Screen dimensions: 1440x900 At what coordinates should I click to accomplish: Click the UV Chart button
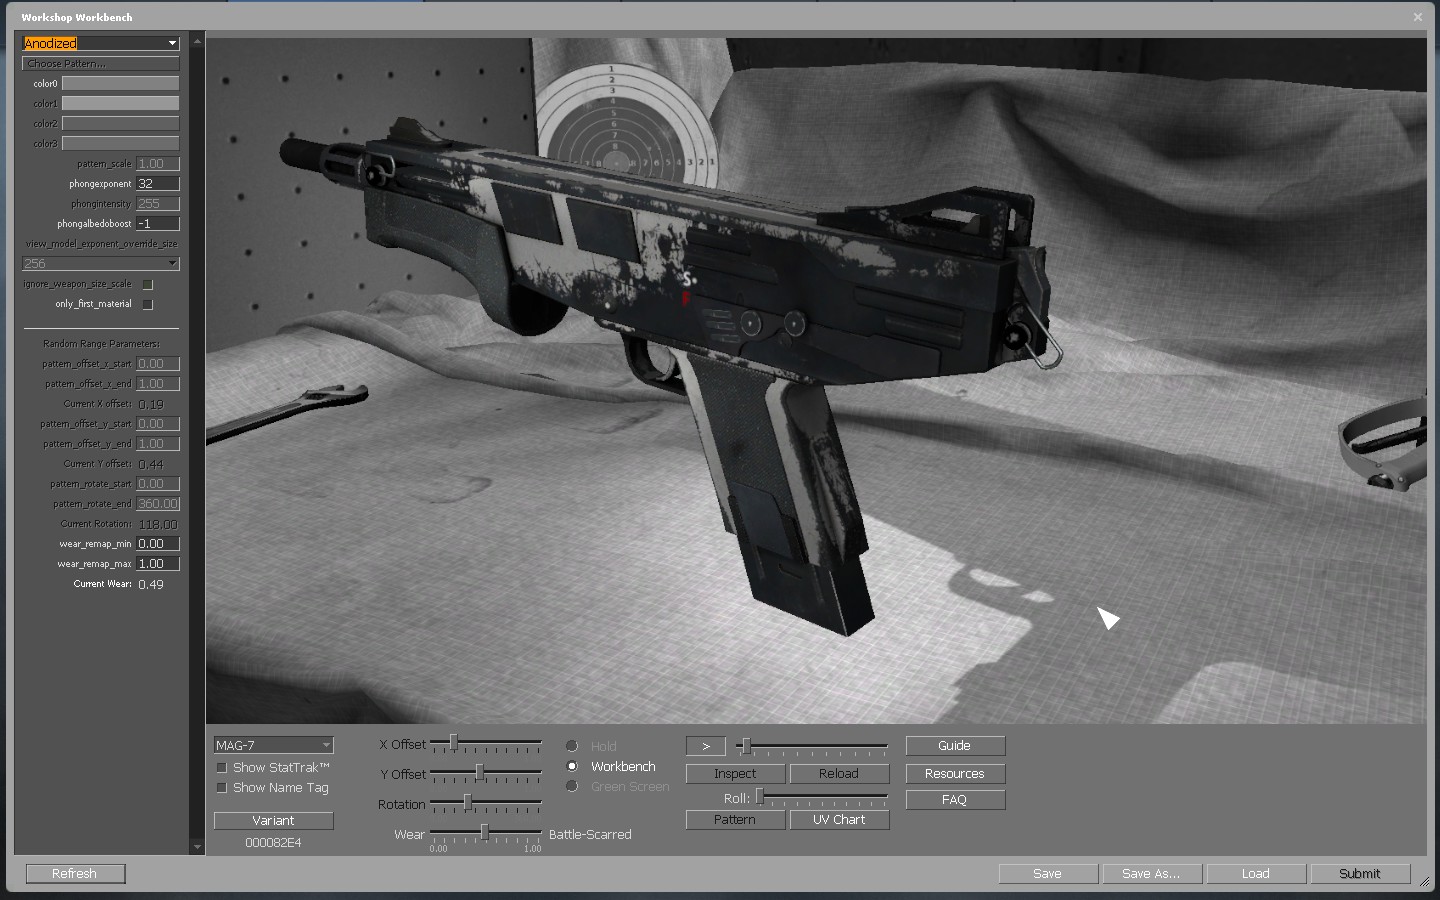839,819
